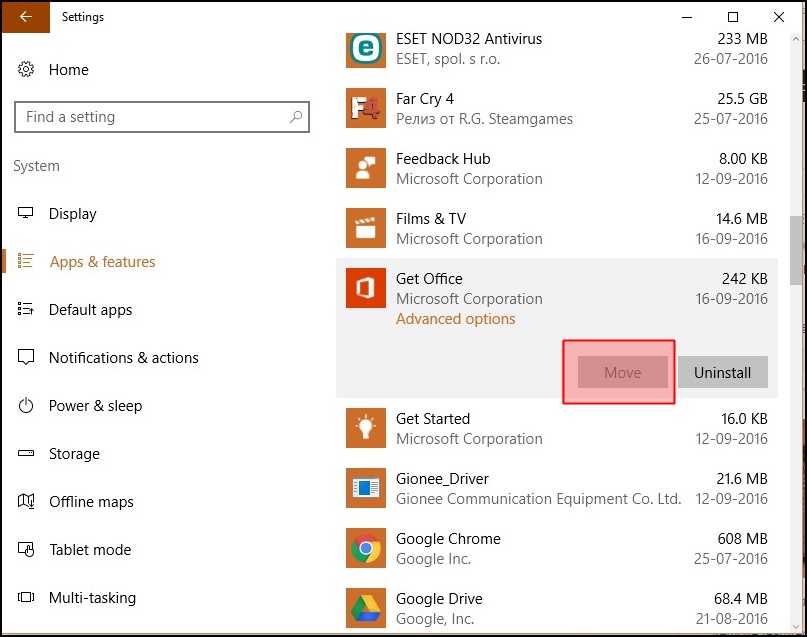Viewport: 807px width, 637px height.
Task: Select the Films & TV entry
Action: [x=557, y=228]
